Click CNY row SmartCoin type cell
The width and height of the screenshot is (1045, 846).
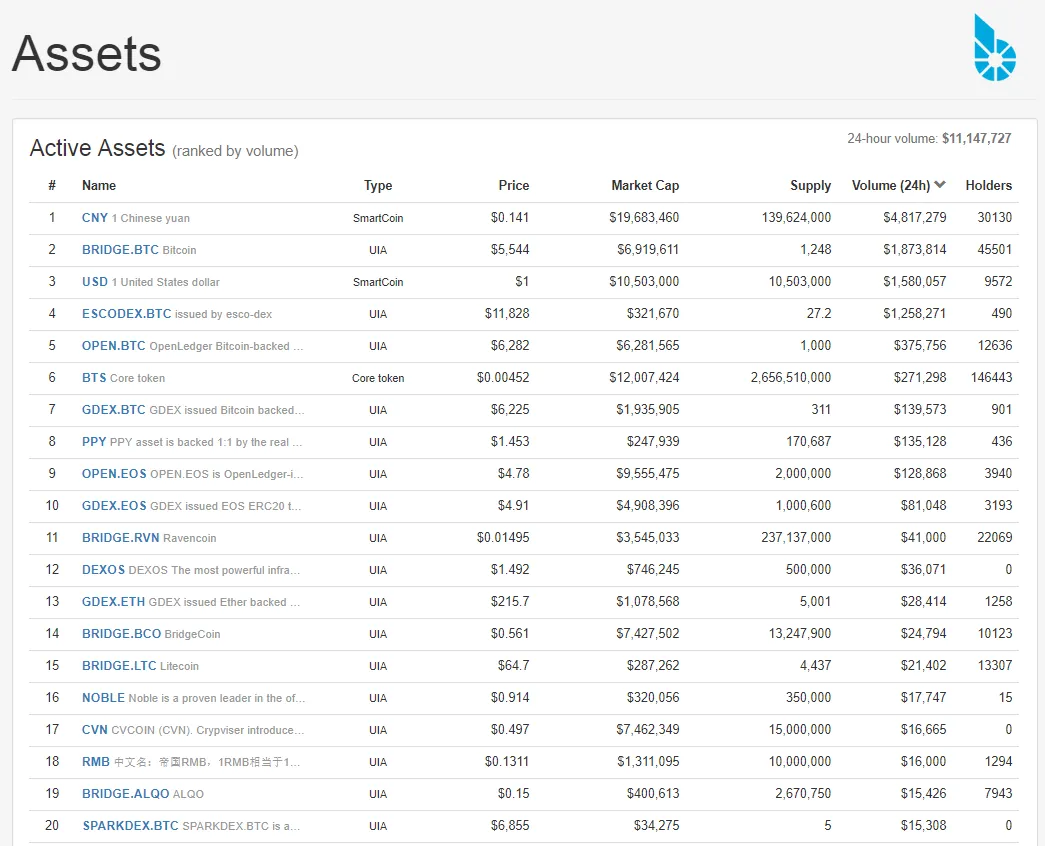pos(378,218)
